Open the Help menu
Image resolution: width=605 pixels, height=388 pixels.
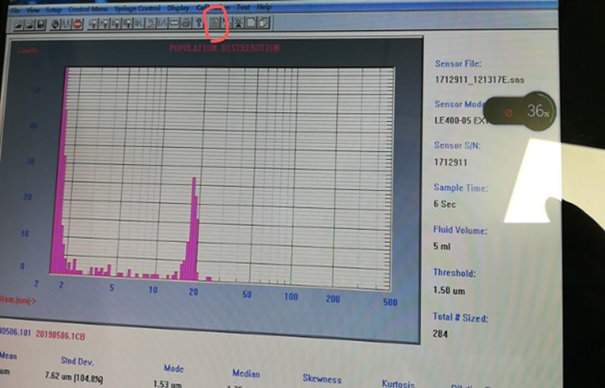[x=264, y=7]
